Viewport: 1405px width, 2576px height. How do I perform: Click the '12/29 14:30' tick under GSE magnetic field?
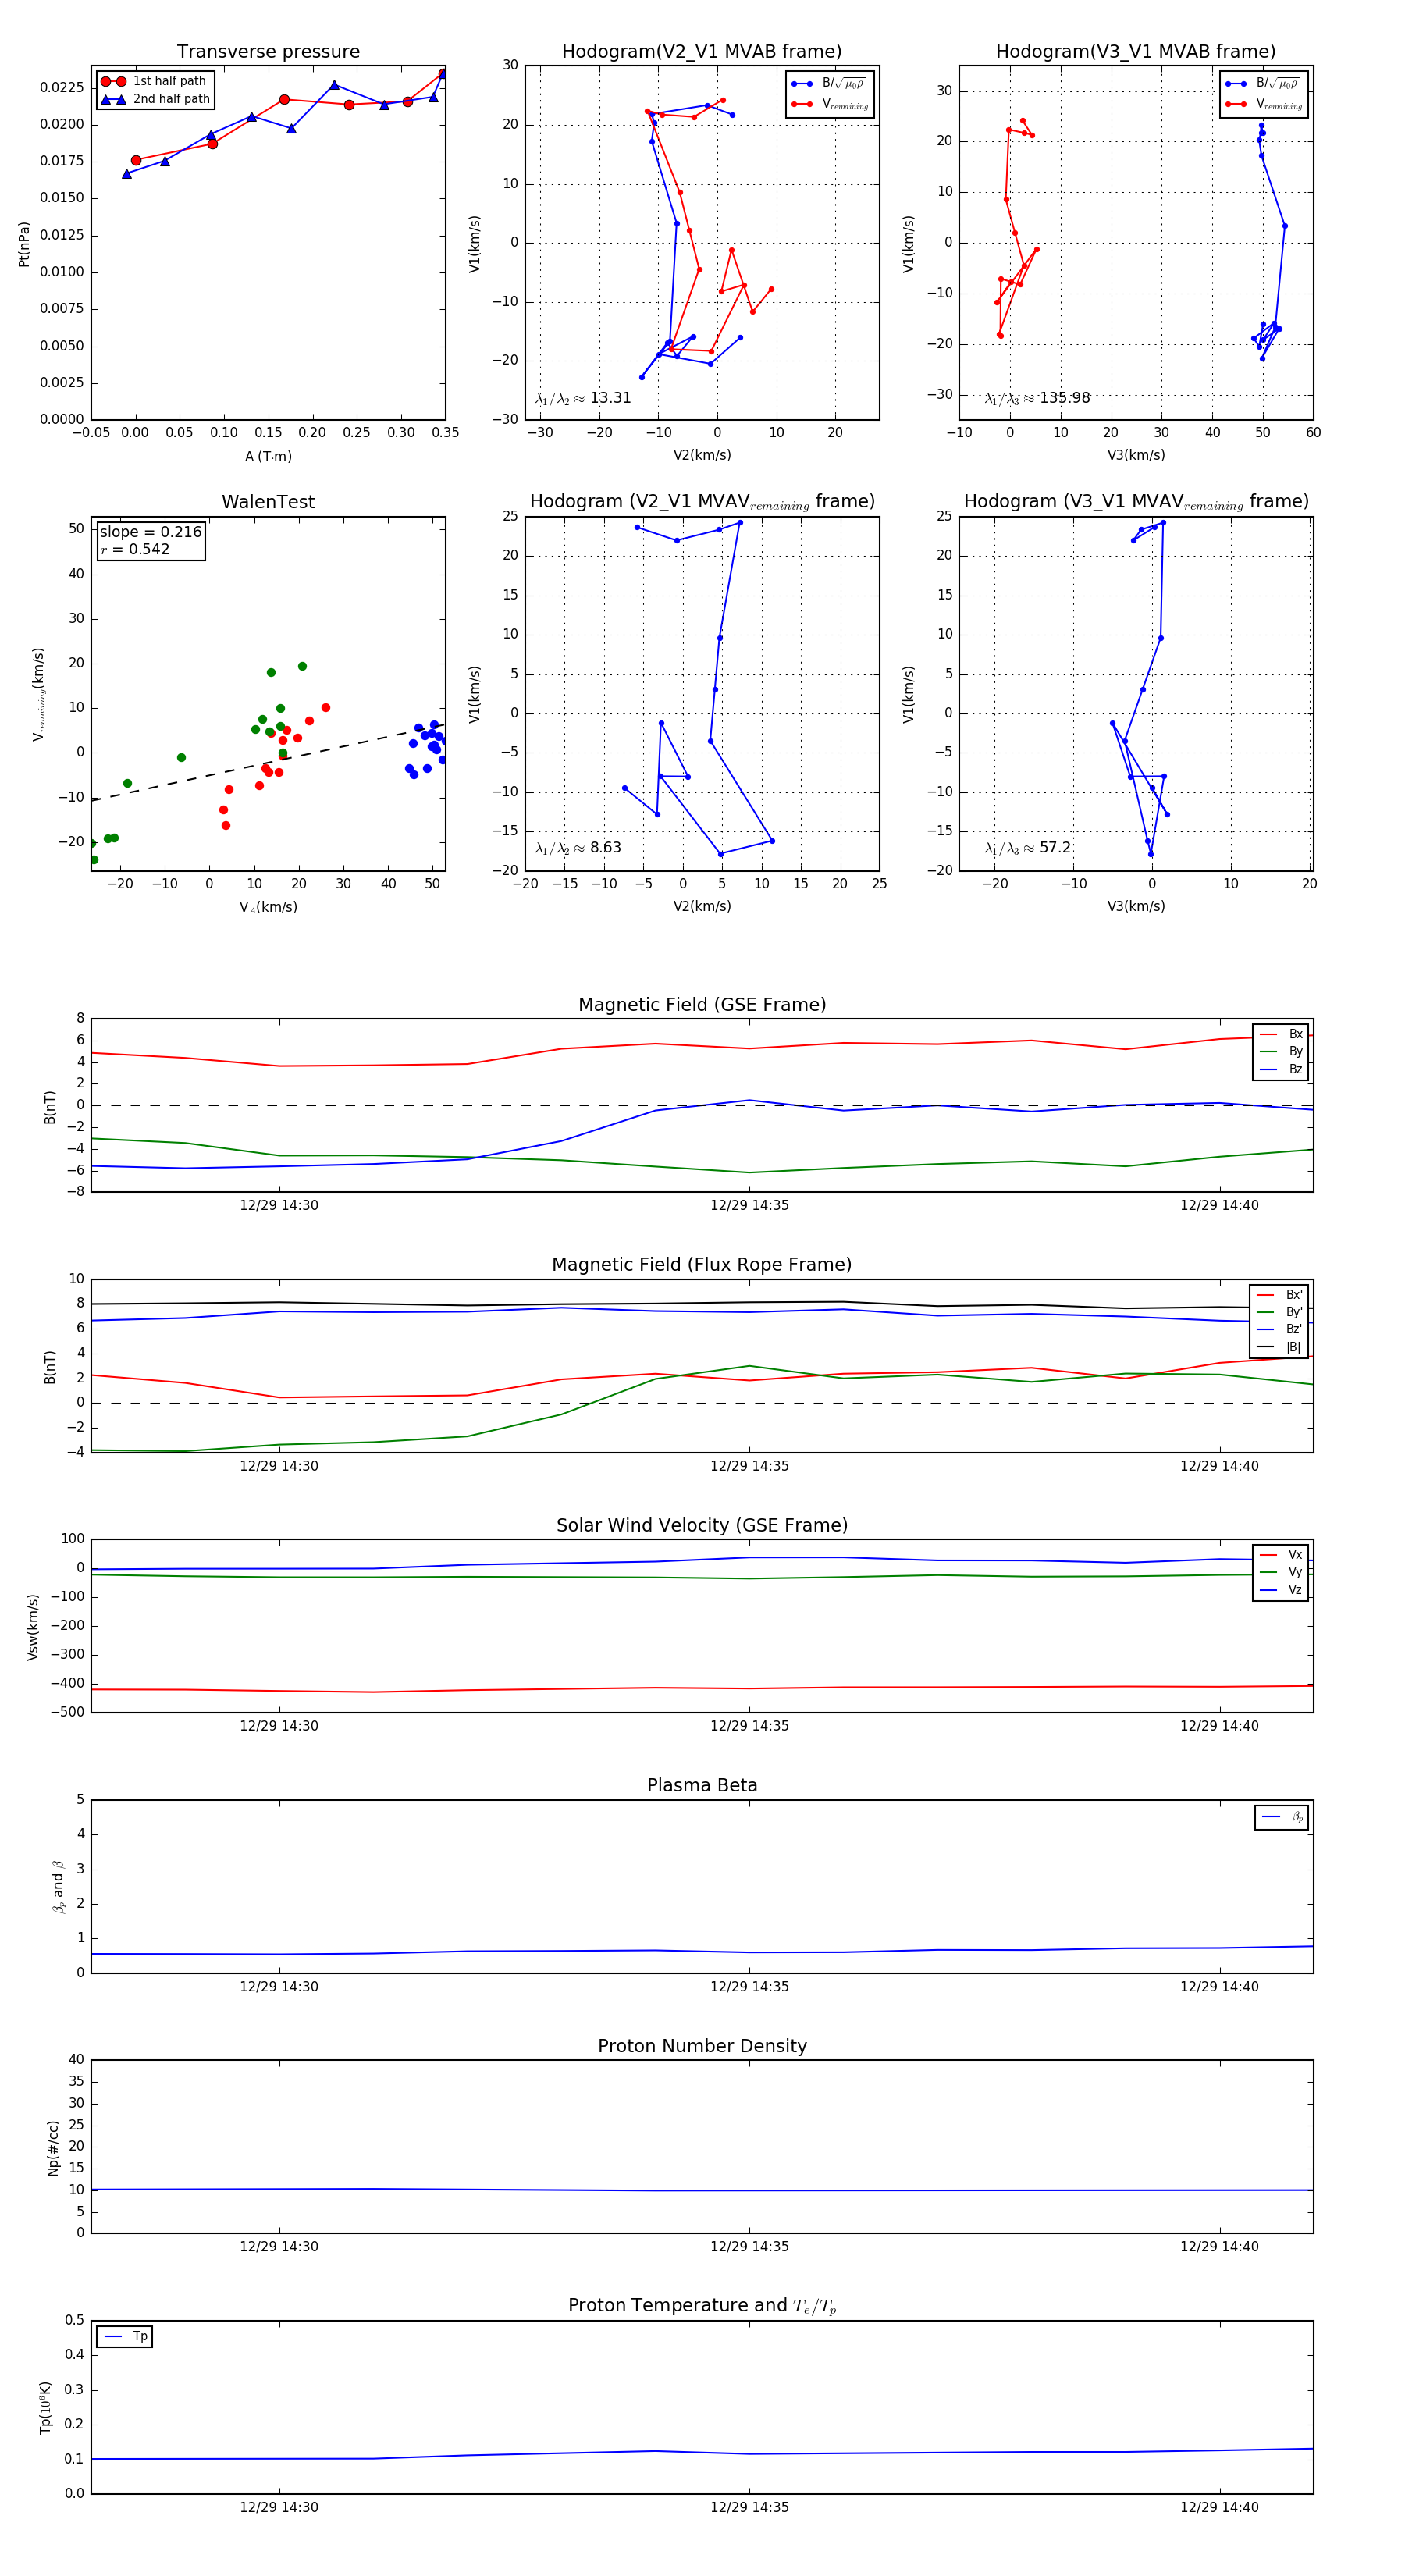[279, 1205]
